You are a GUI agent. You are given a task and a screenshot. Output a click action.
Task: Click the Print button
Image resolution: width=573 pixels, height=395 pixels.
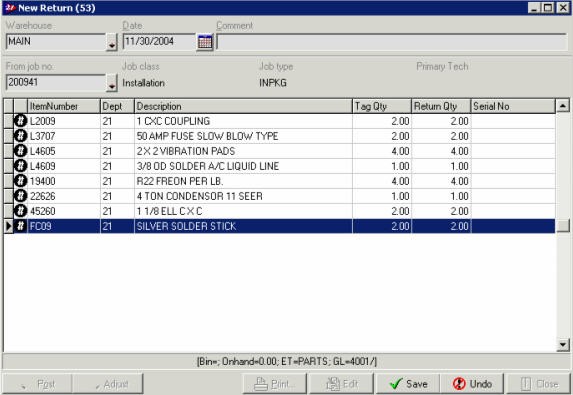(x=275, y=384)
